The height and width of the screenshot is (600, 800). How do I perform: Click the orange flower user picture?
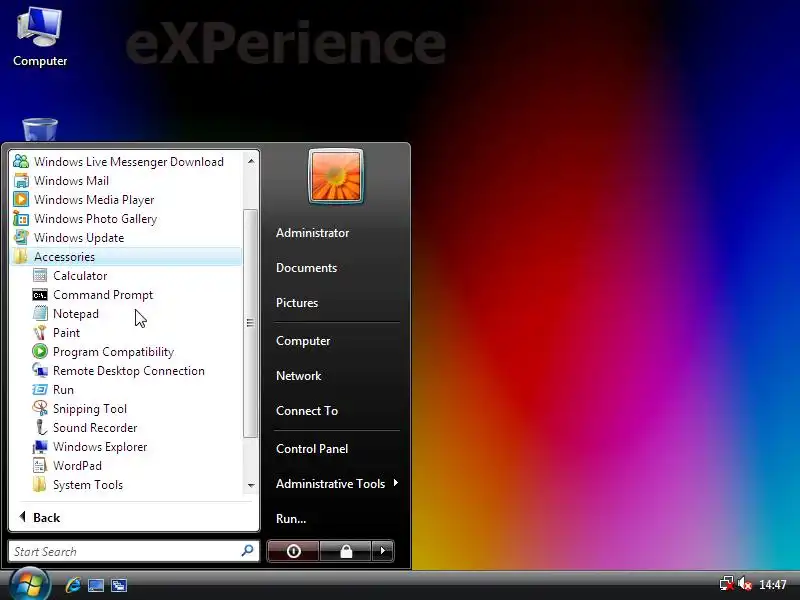(336, 176)
